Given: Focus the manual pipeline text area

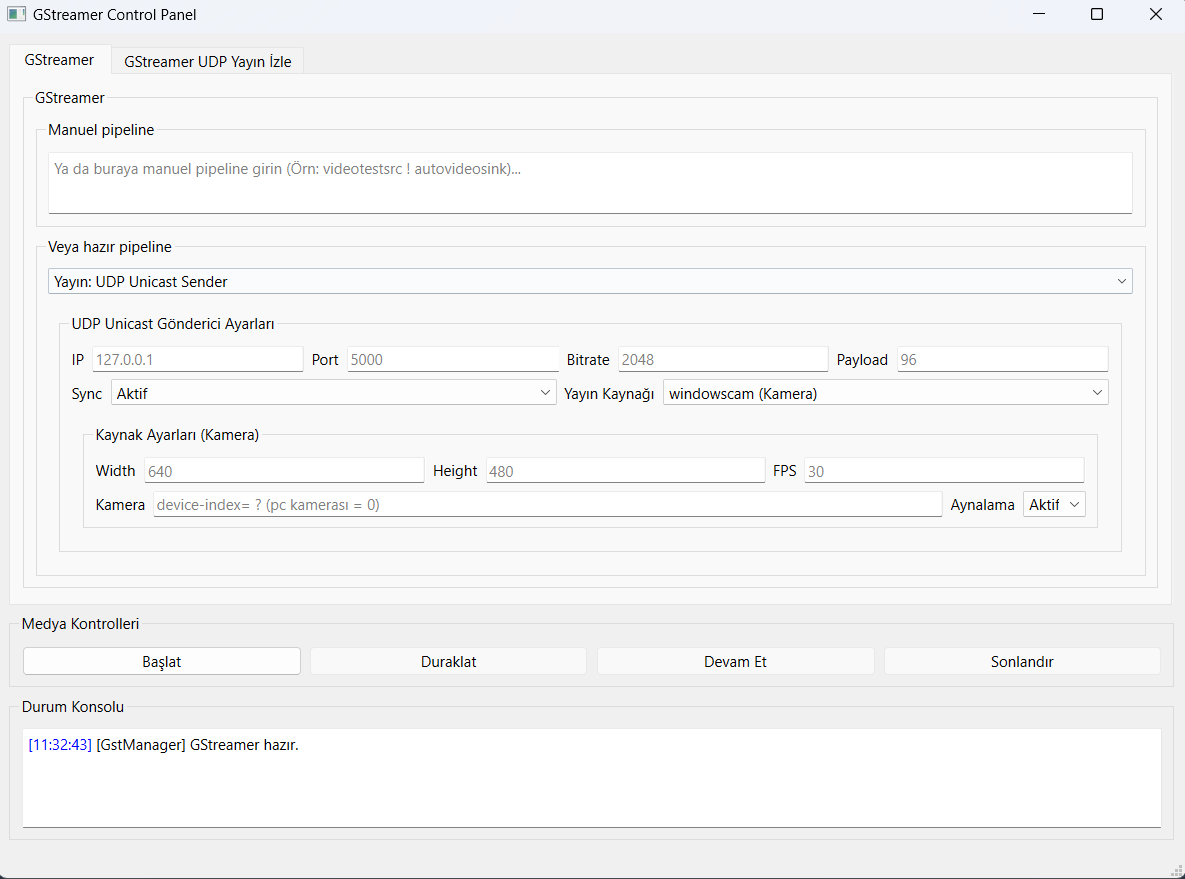Looking at the screenshot, I should pos(590,182).
